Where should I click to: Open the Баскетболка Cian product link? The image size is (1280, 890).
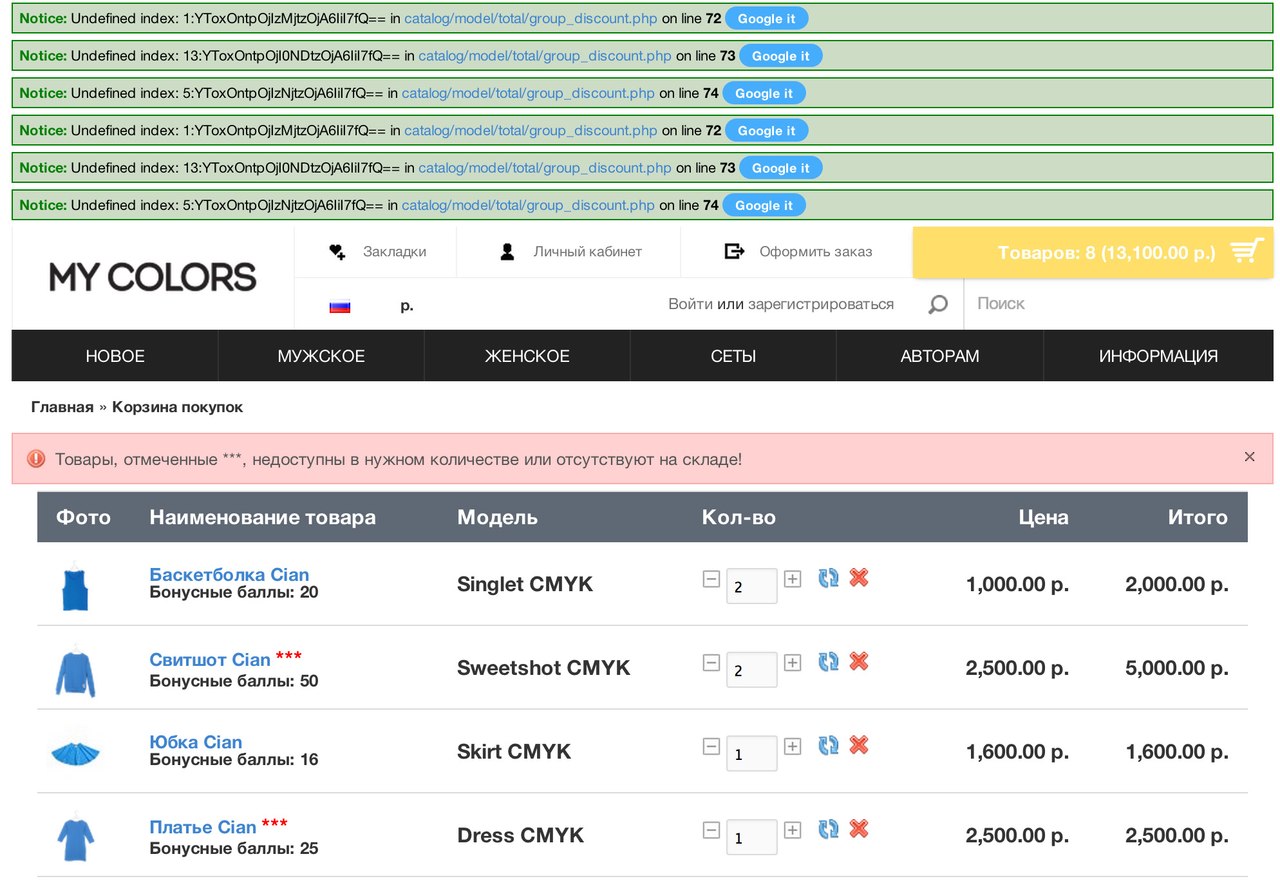(x=229, y=574)
